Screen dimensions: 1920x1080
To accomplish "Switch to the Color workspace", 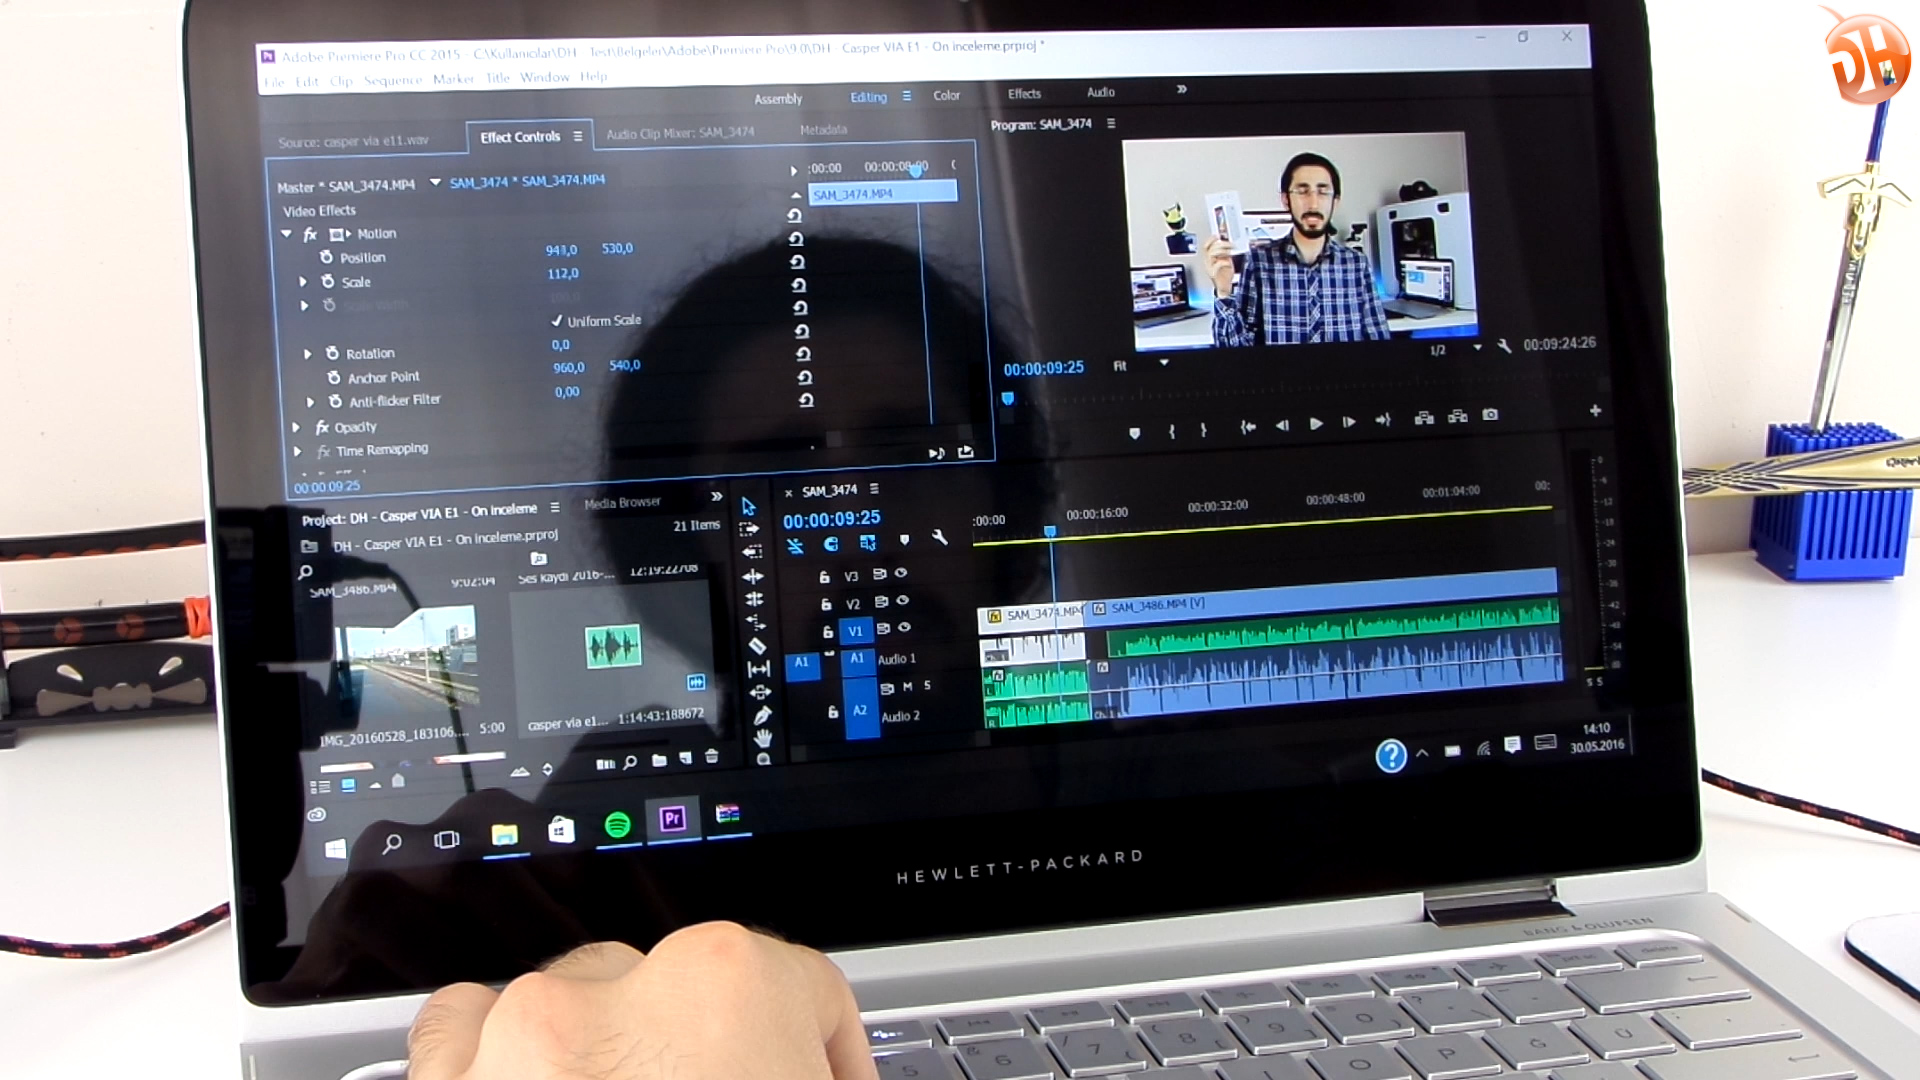I will coord(946,96).
